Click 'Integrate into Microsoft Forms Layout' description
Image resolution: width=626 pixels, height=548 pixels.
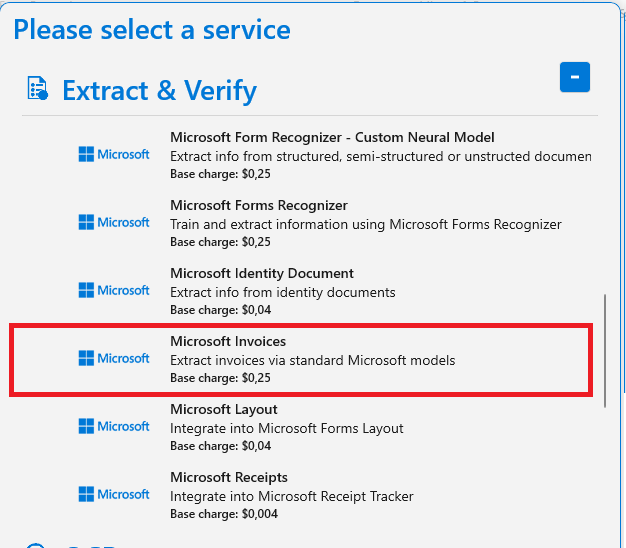[x=287, y=428]
